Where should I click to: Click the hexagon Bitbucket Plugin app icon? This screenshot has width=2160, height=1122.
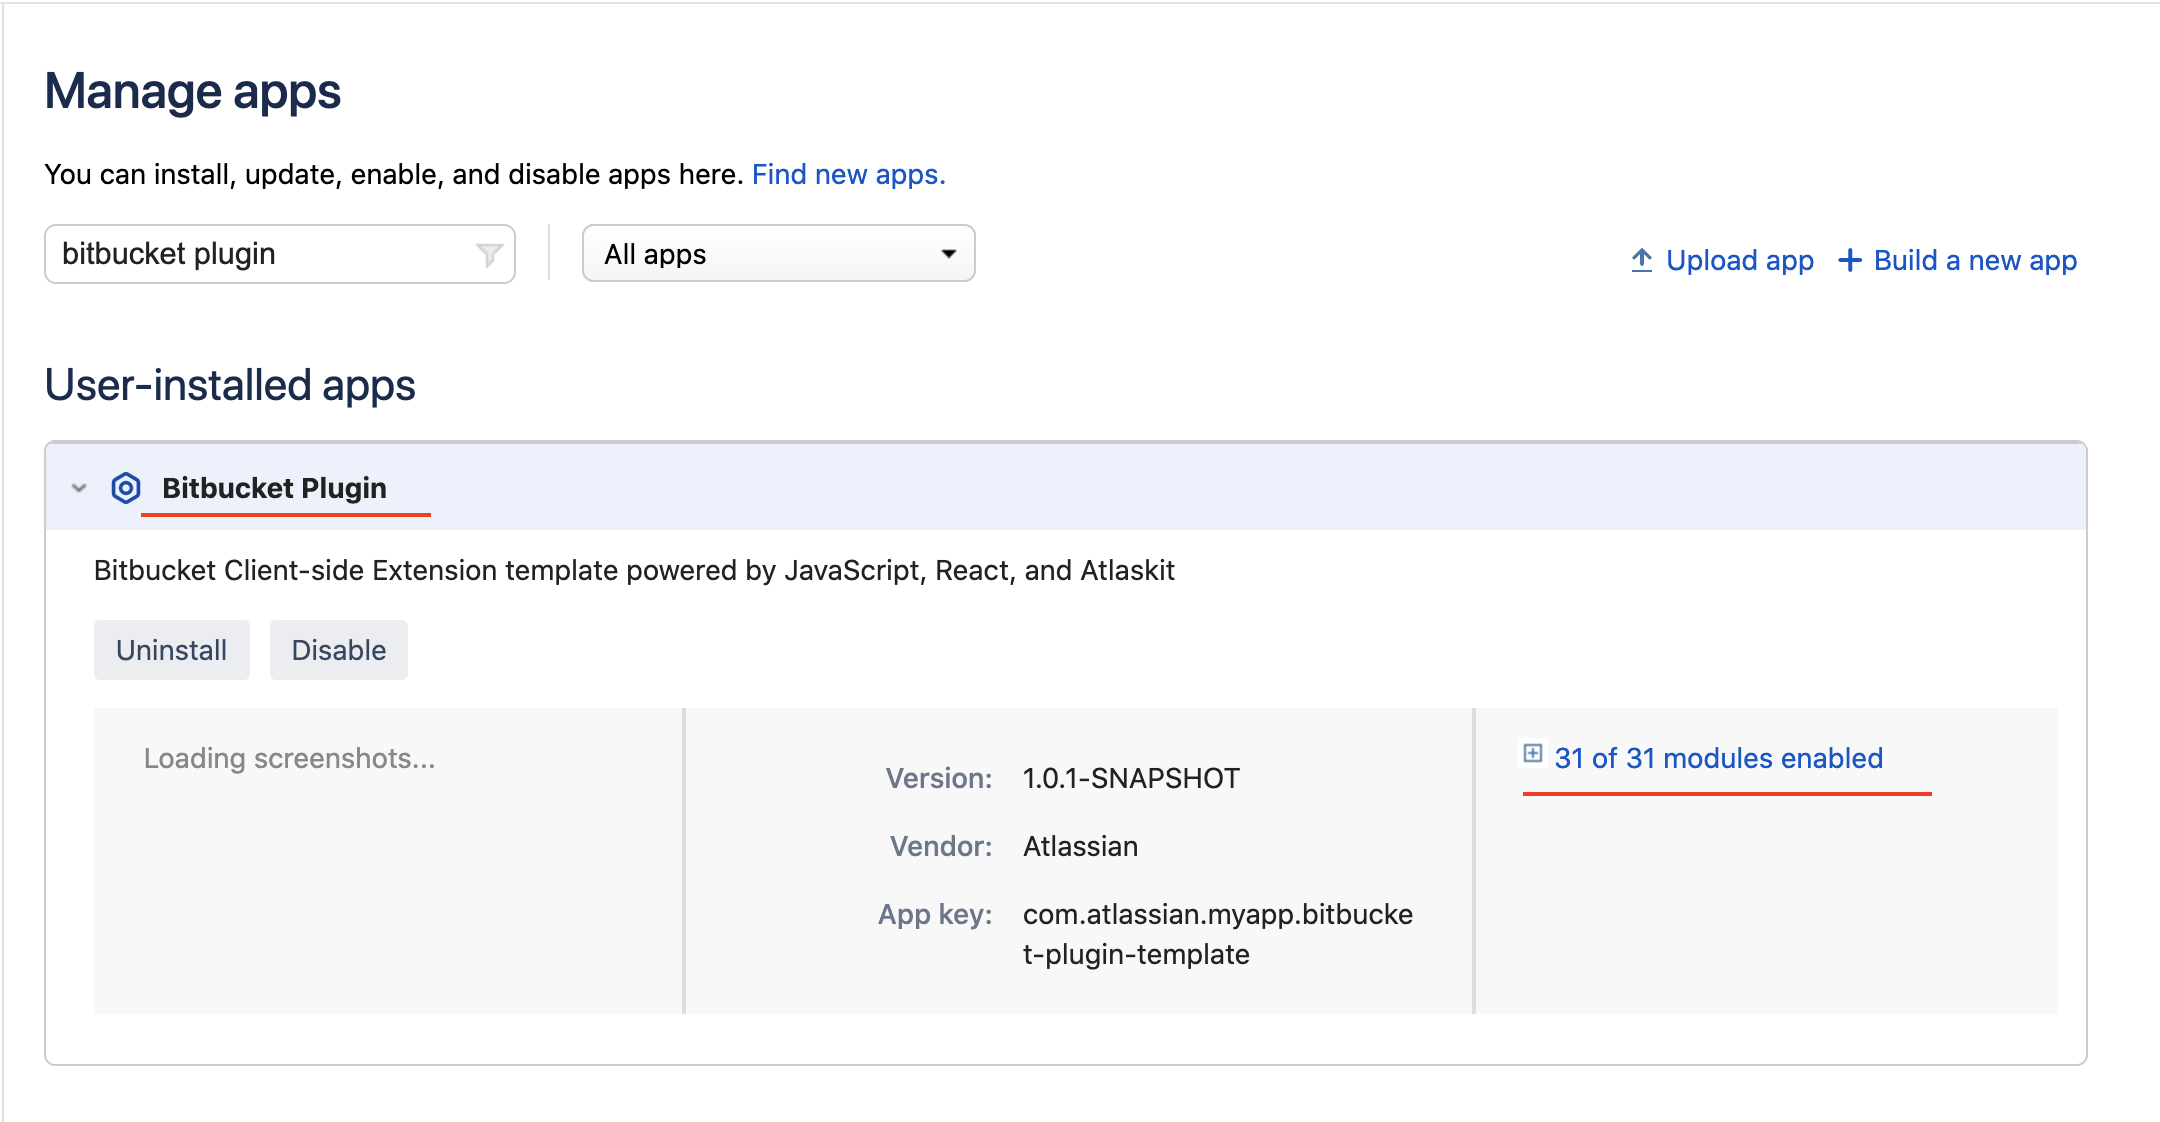click(126, 488)
